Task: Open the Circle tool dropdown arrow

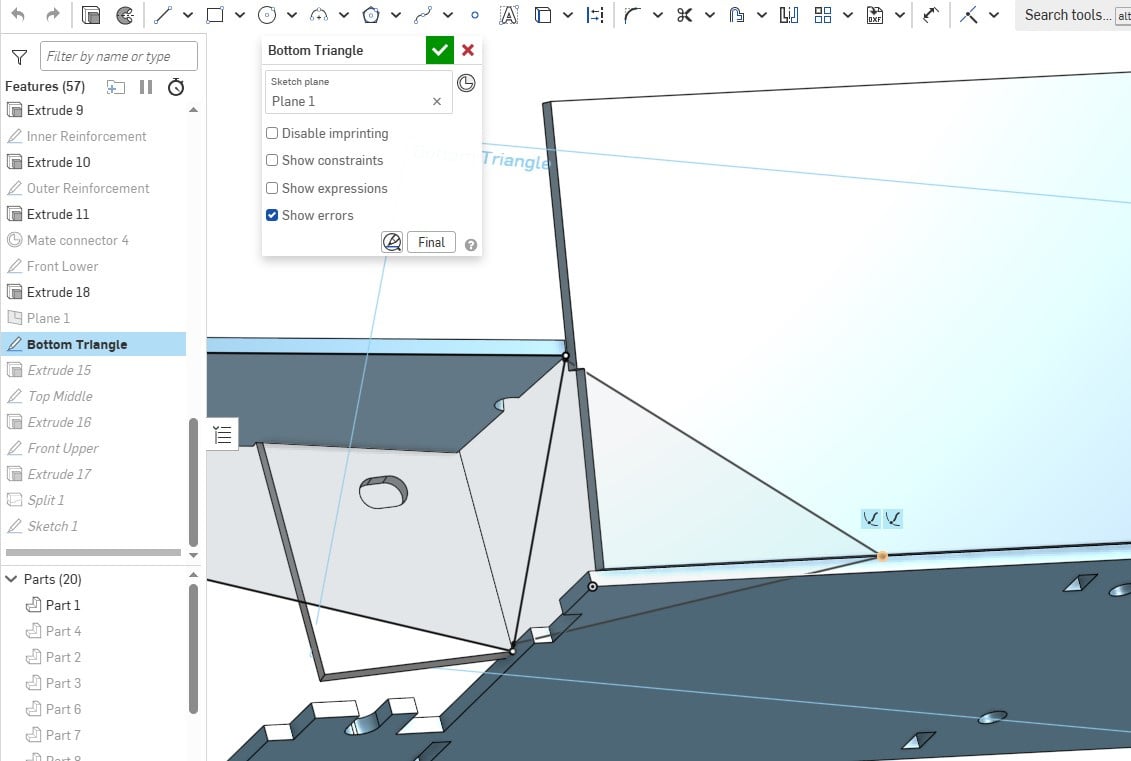Action: click(291, 14)
